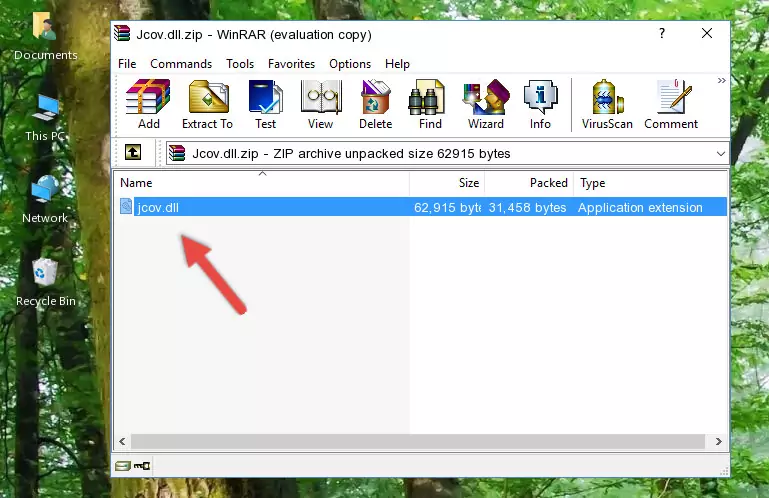Image resolution: width=769 pixels, height=498 pixels.
Task: Open the Options menu
Action: click(x=350, y=64)
